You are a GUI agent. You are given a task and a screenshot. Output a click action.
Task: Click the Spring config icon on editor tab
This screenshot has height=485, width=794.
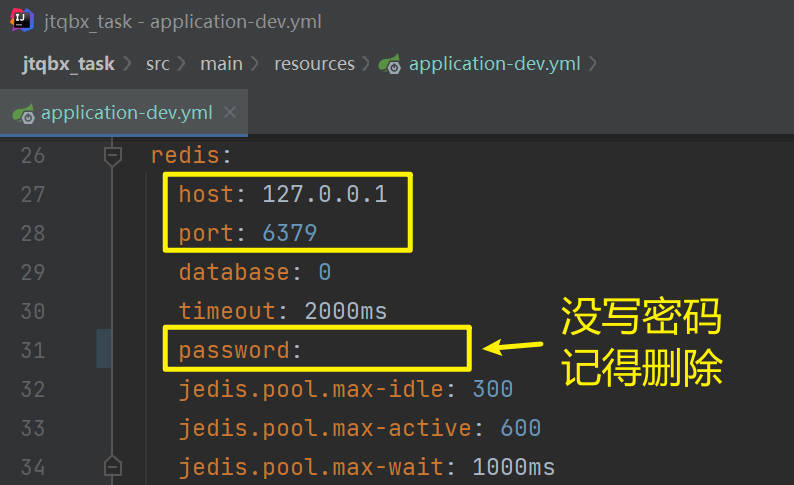[x=23, y=113]
